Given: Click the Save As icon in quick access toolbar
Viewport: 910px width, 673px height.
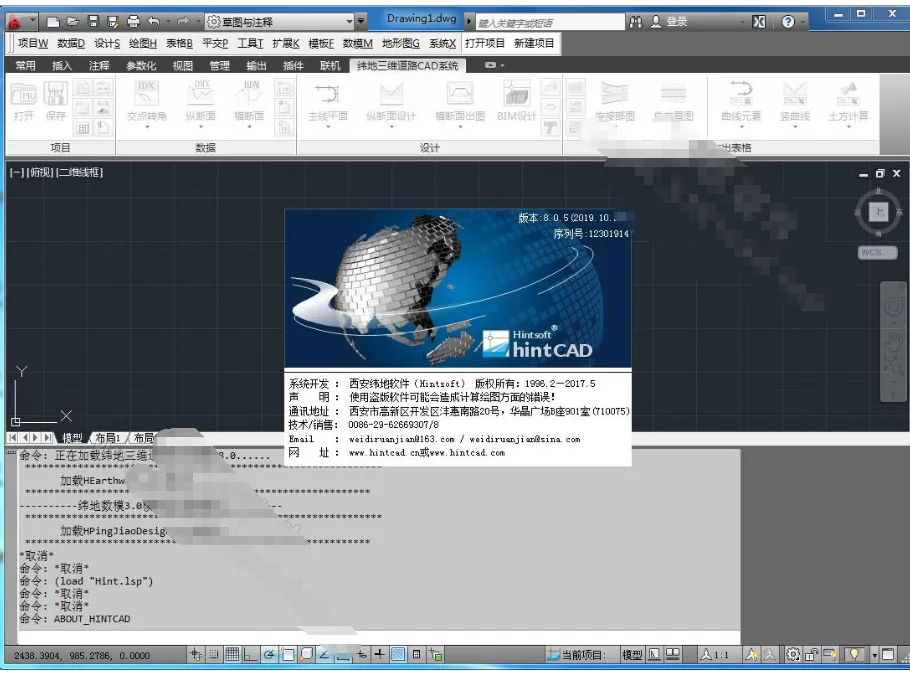Looking at the screenshot, I should point(113,22).
